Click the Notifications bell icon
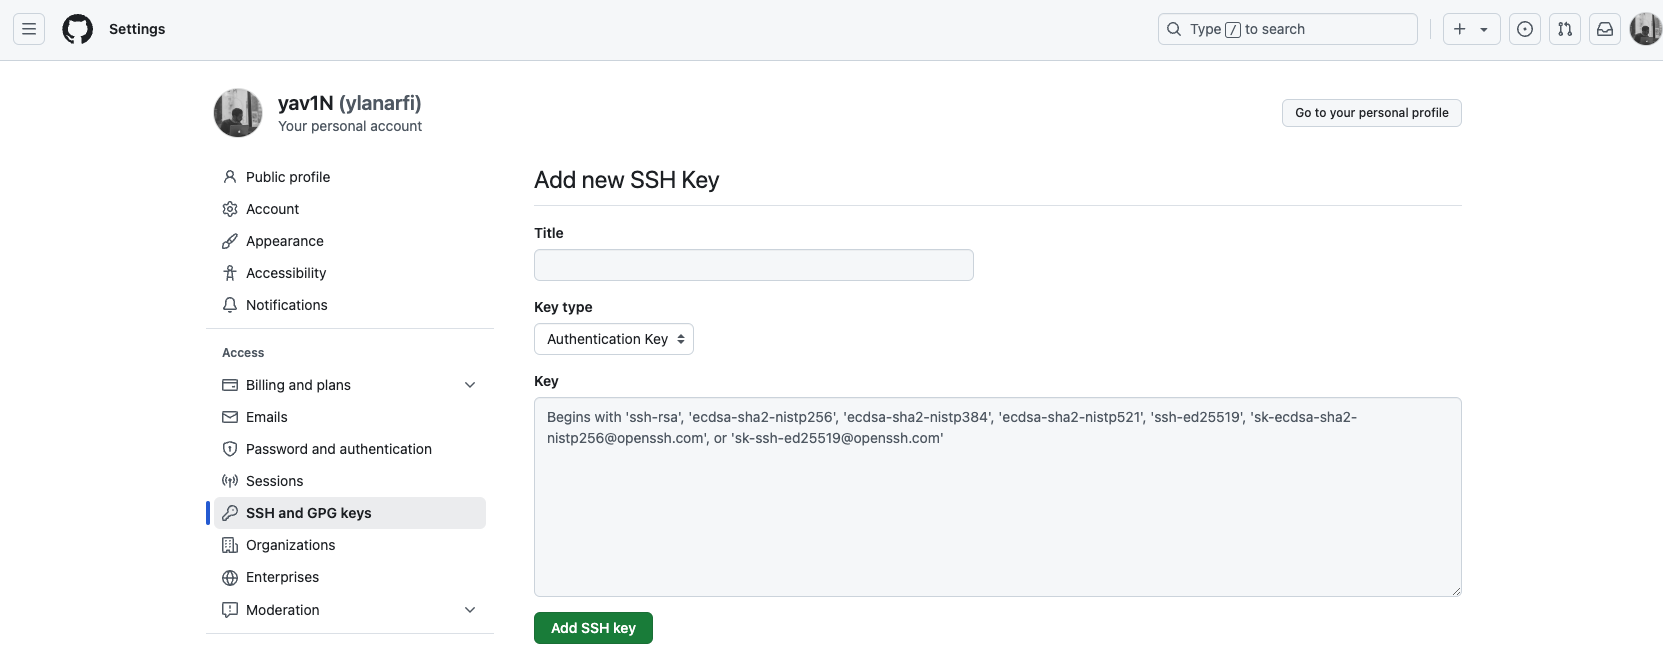The image size is (1663, 650). (230, 305)
